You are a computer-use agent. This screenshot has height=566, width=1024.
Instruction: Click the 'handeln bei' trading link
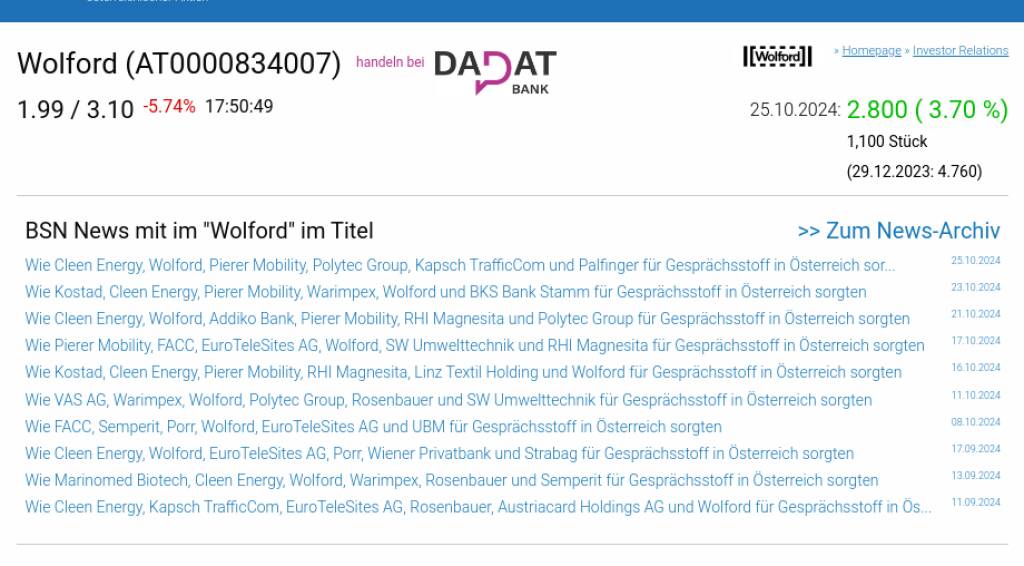390,62
